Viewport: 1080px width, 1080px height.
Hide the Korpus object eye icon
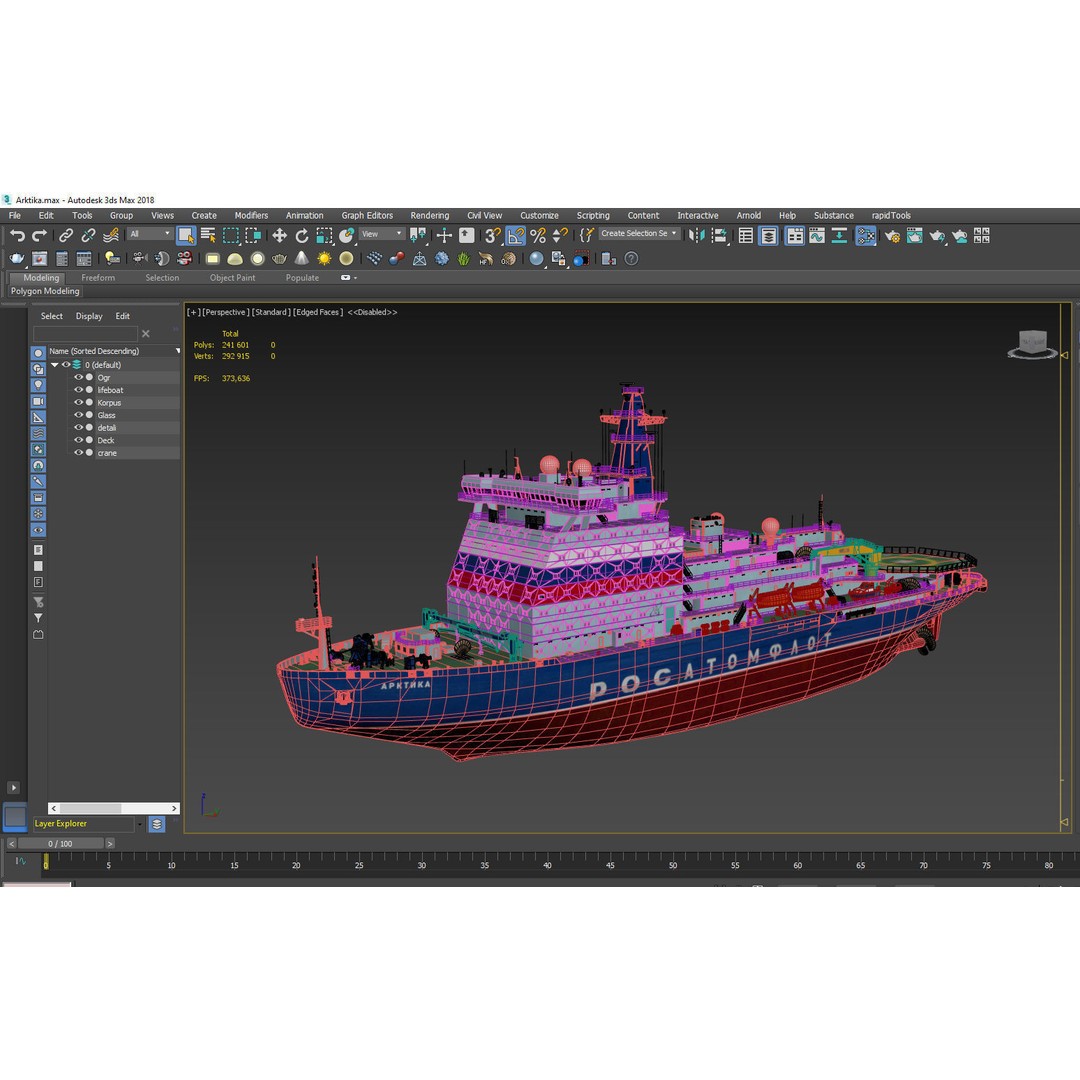pos(79,402)
